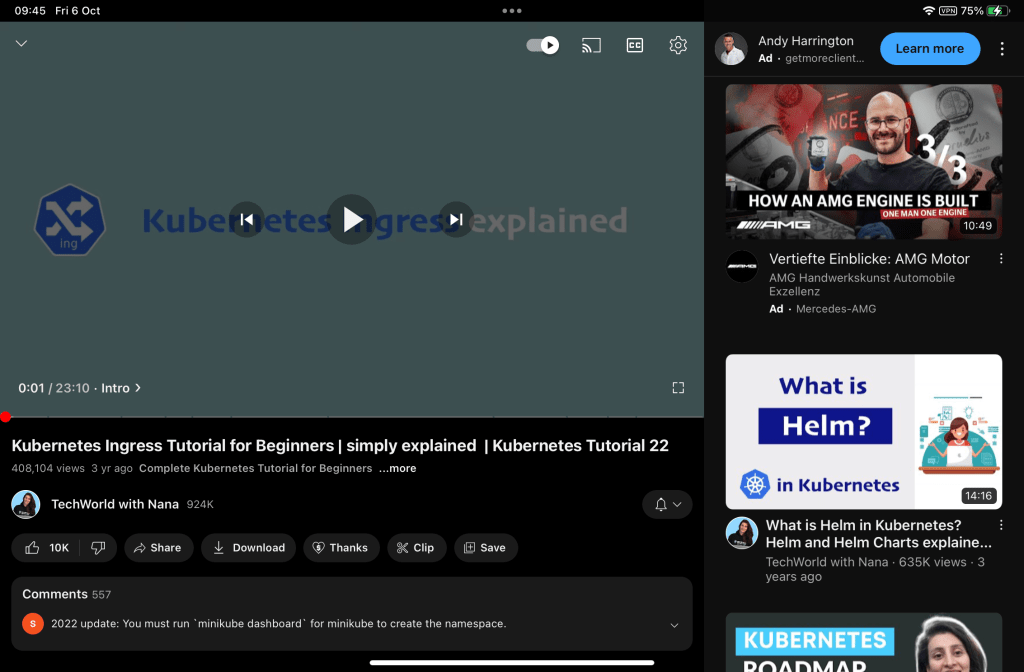
Task: Like the video thumbs up
Action: point(46,548)
